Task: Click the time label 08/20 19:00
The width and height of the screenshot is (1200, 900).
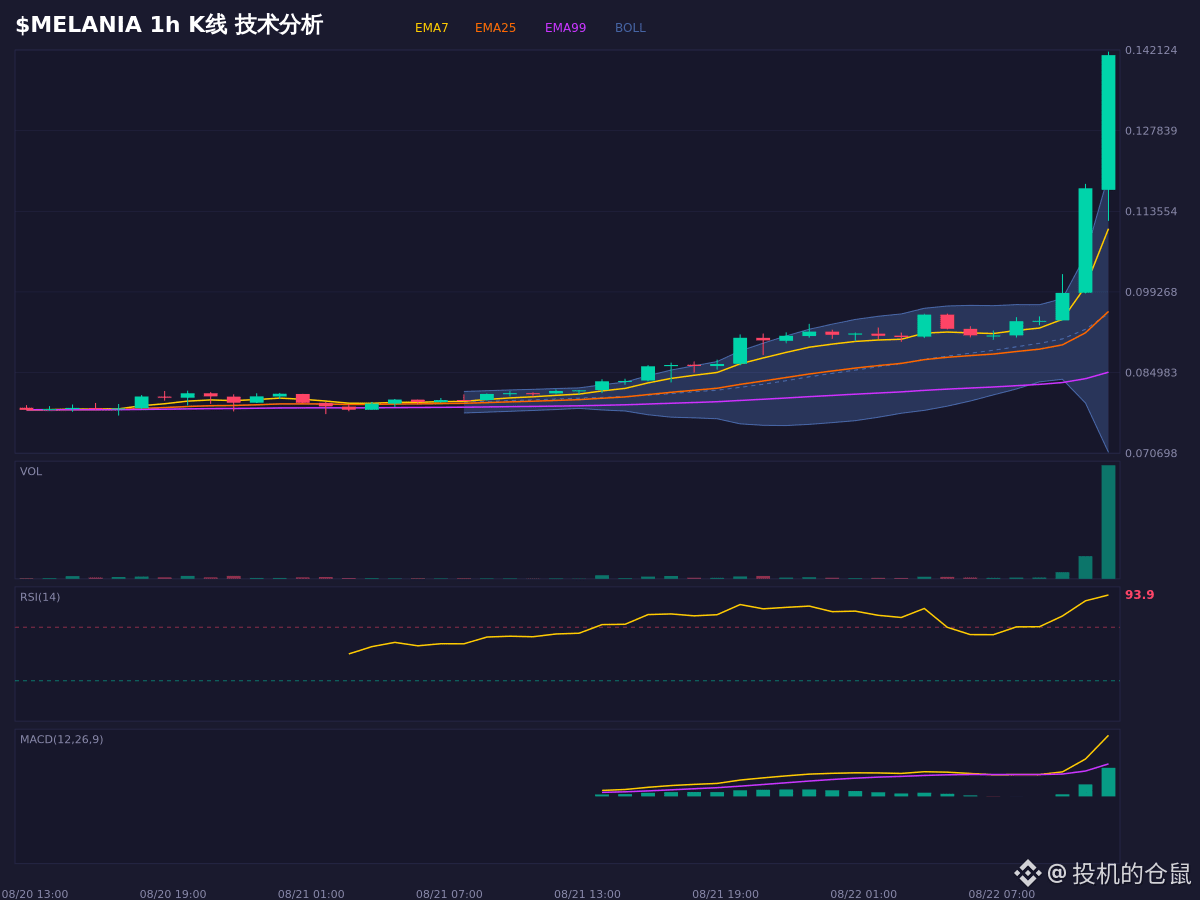Action: [173, 894]
